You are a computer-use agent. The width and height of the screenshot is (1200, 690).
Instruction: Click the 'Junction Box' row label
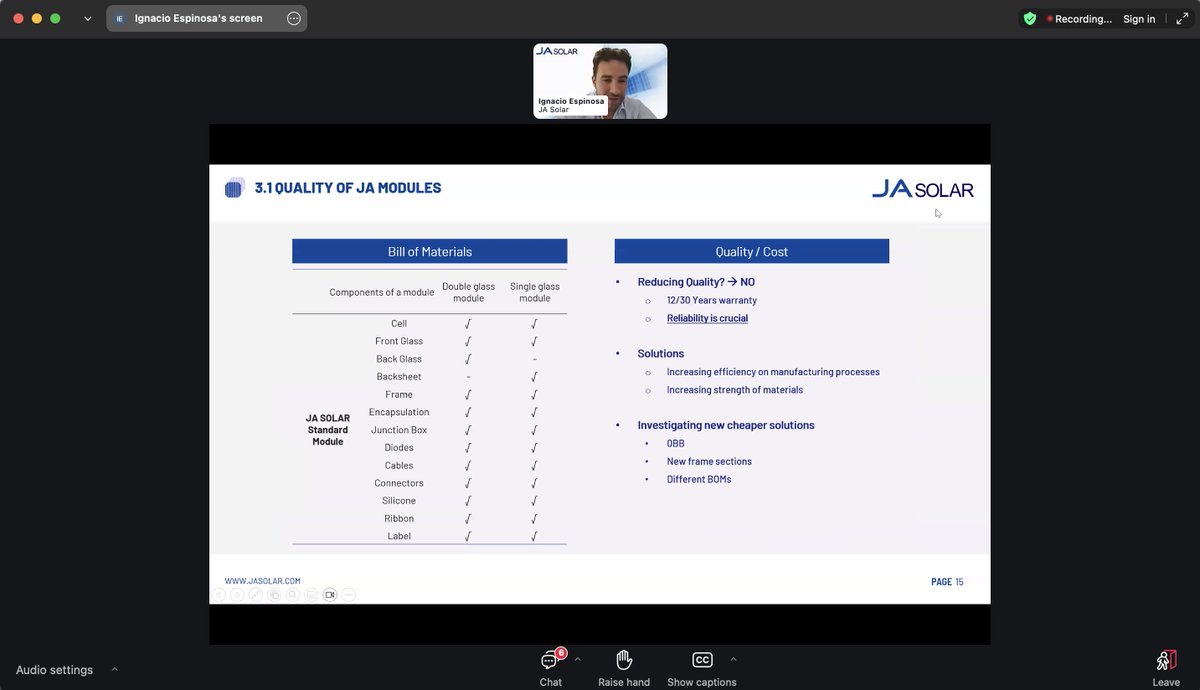(399, 430)
